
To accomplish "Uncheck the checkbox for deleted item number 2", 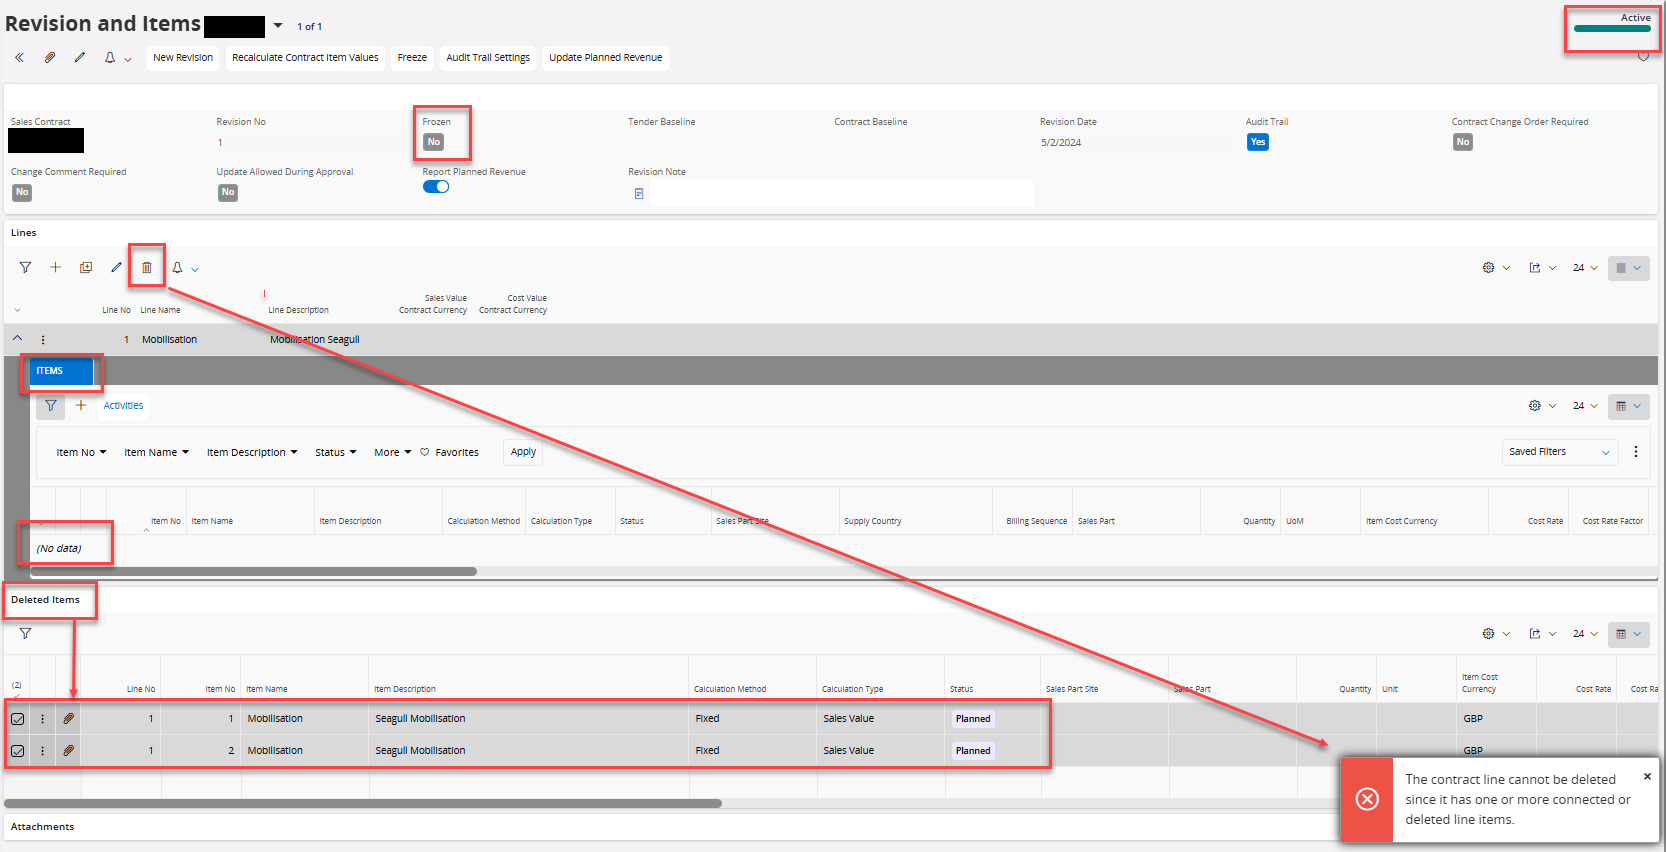I will 18,751.
